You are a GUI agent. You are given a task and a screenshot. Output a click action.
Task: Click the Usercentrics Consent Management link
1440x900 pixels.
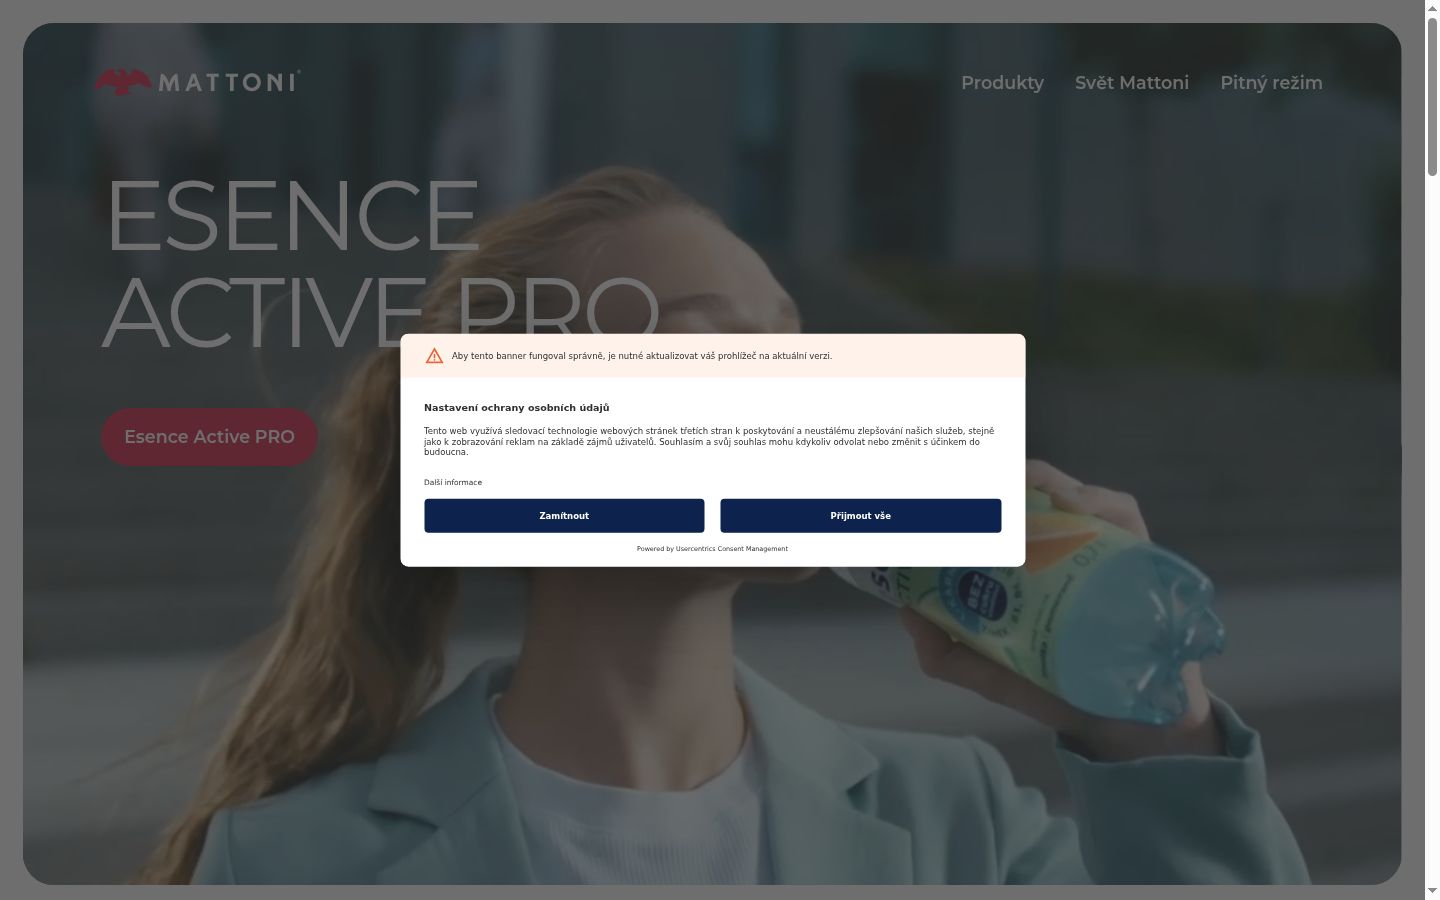(x=732, y=549)
